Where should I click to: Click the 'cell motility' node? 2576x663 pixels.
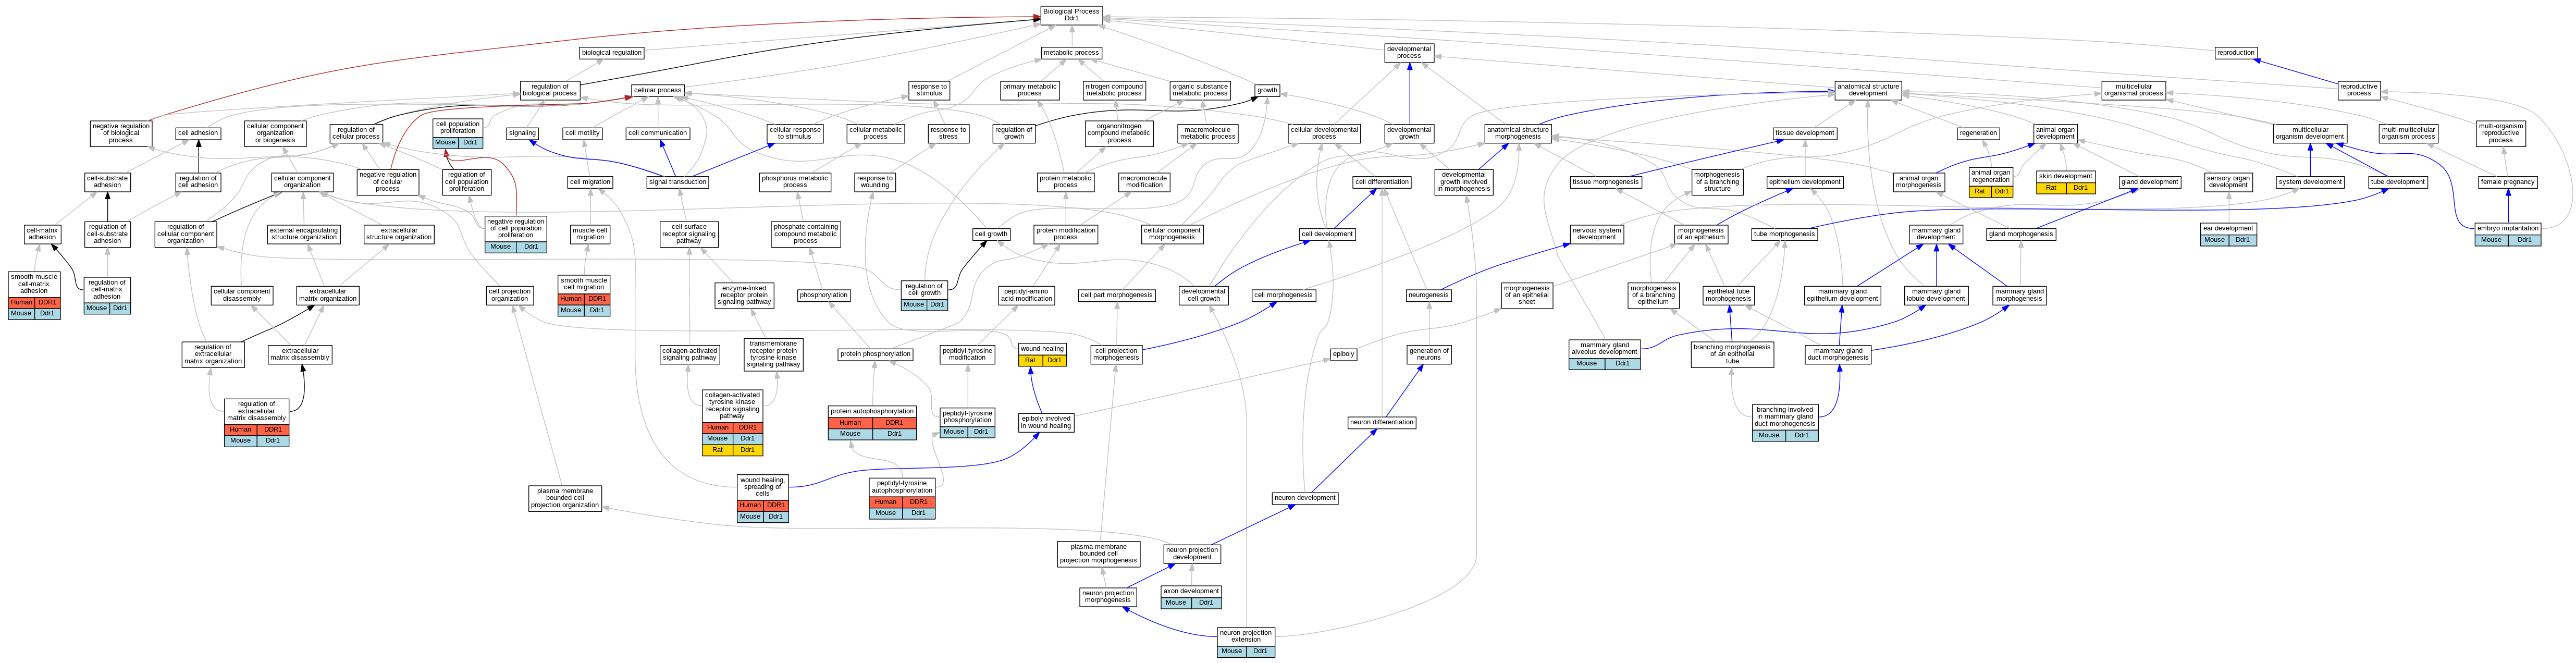click(x=583, y=133)
